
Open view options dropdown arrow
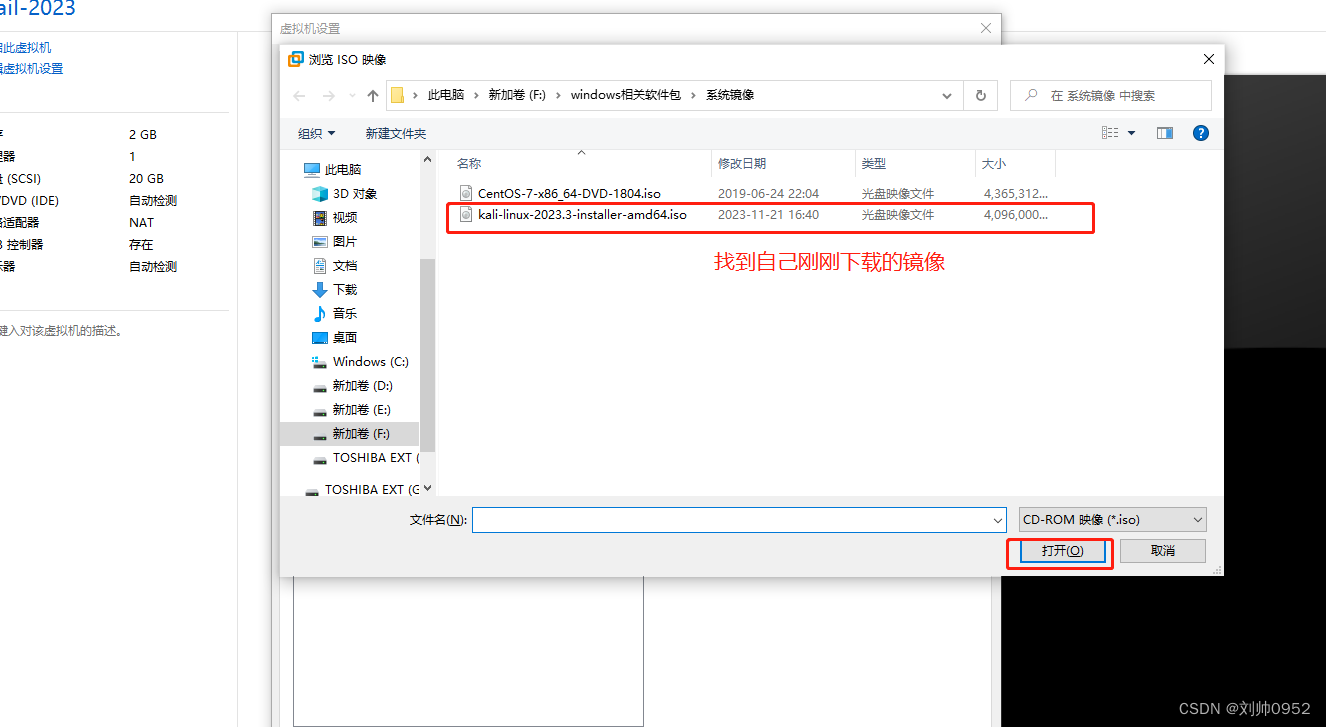point(1132,133)
